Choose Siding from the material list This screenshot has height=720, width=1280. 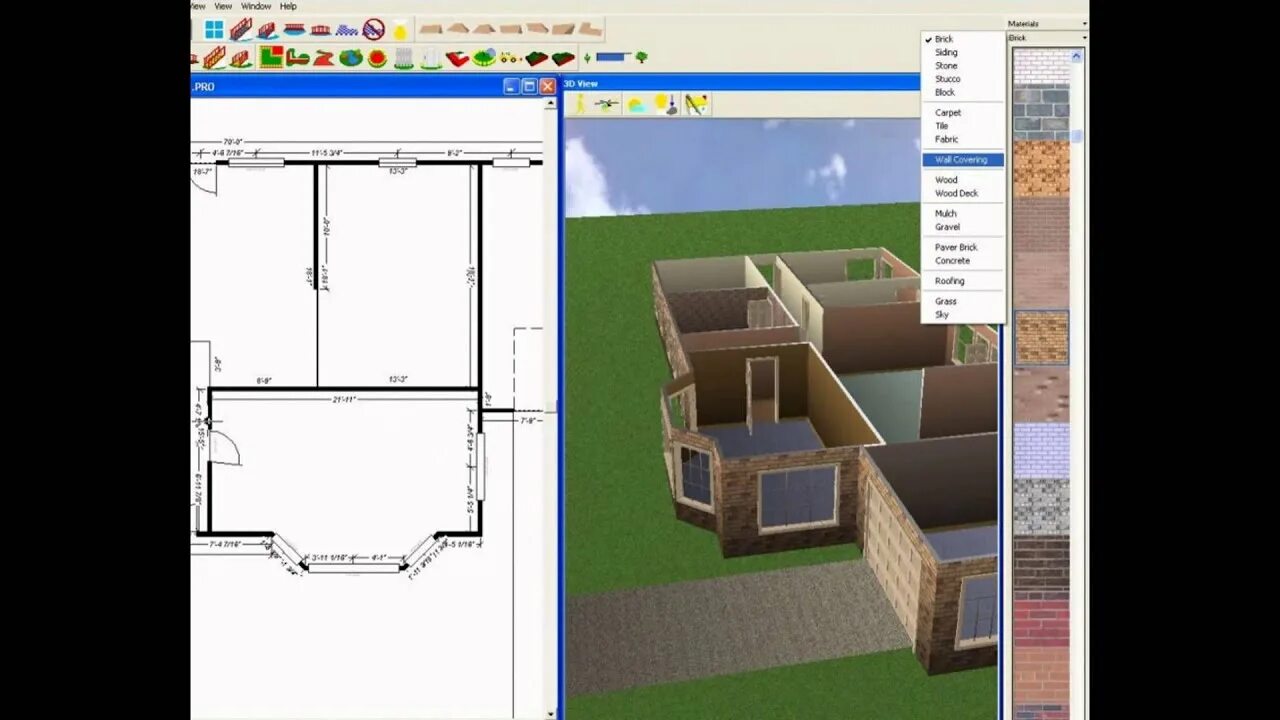click(946, 52)
